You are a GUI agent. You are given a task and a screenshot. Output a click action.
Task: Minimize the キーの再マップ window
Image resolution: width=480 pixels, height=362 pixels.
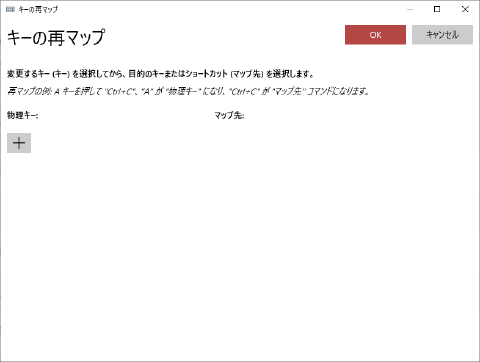coord(410,9)
